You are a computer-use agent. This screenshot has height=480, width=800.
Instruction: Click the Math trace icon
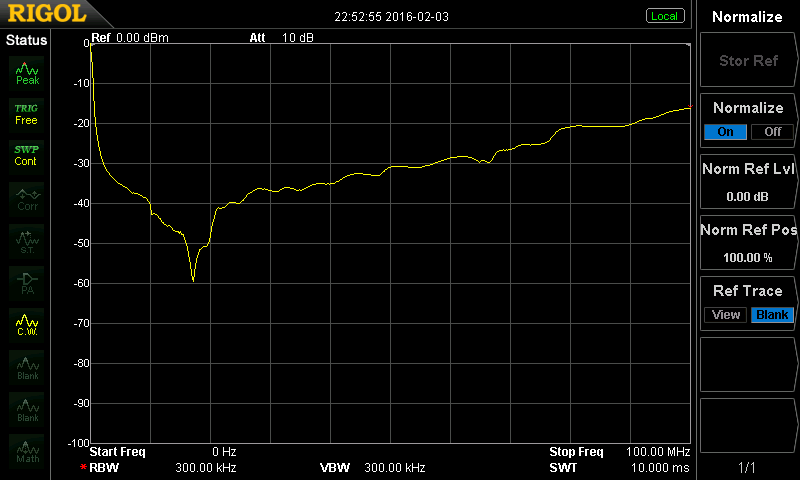tap(27, 451)
